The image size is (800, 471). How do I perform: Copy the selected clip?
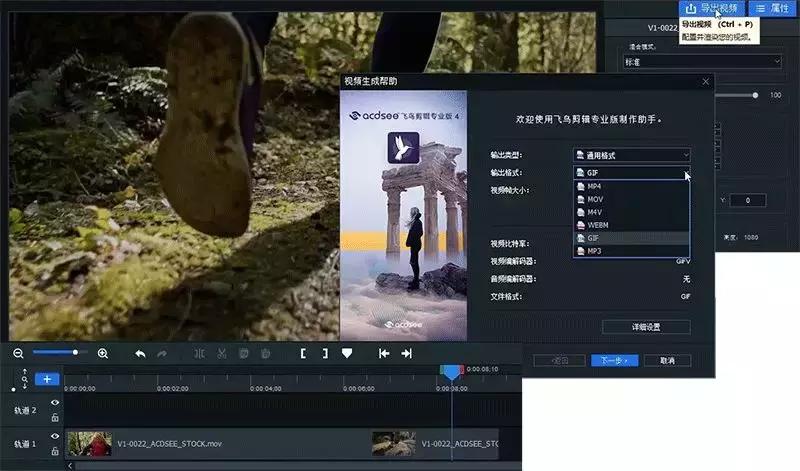tap(243, 354)
